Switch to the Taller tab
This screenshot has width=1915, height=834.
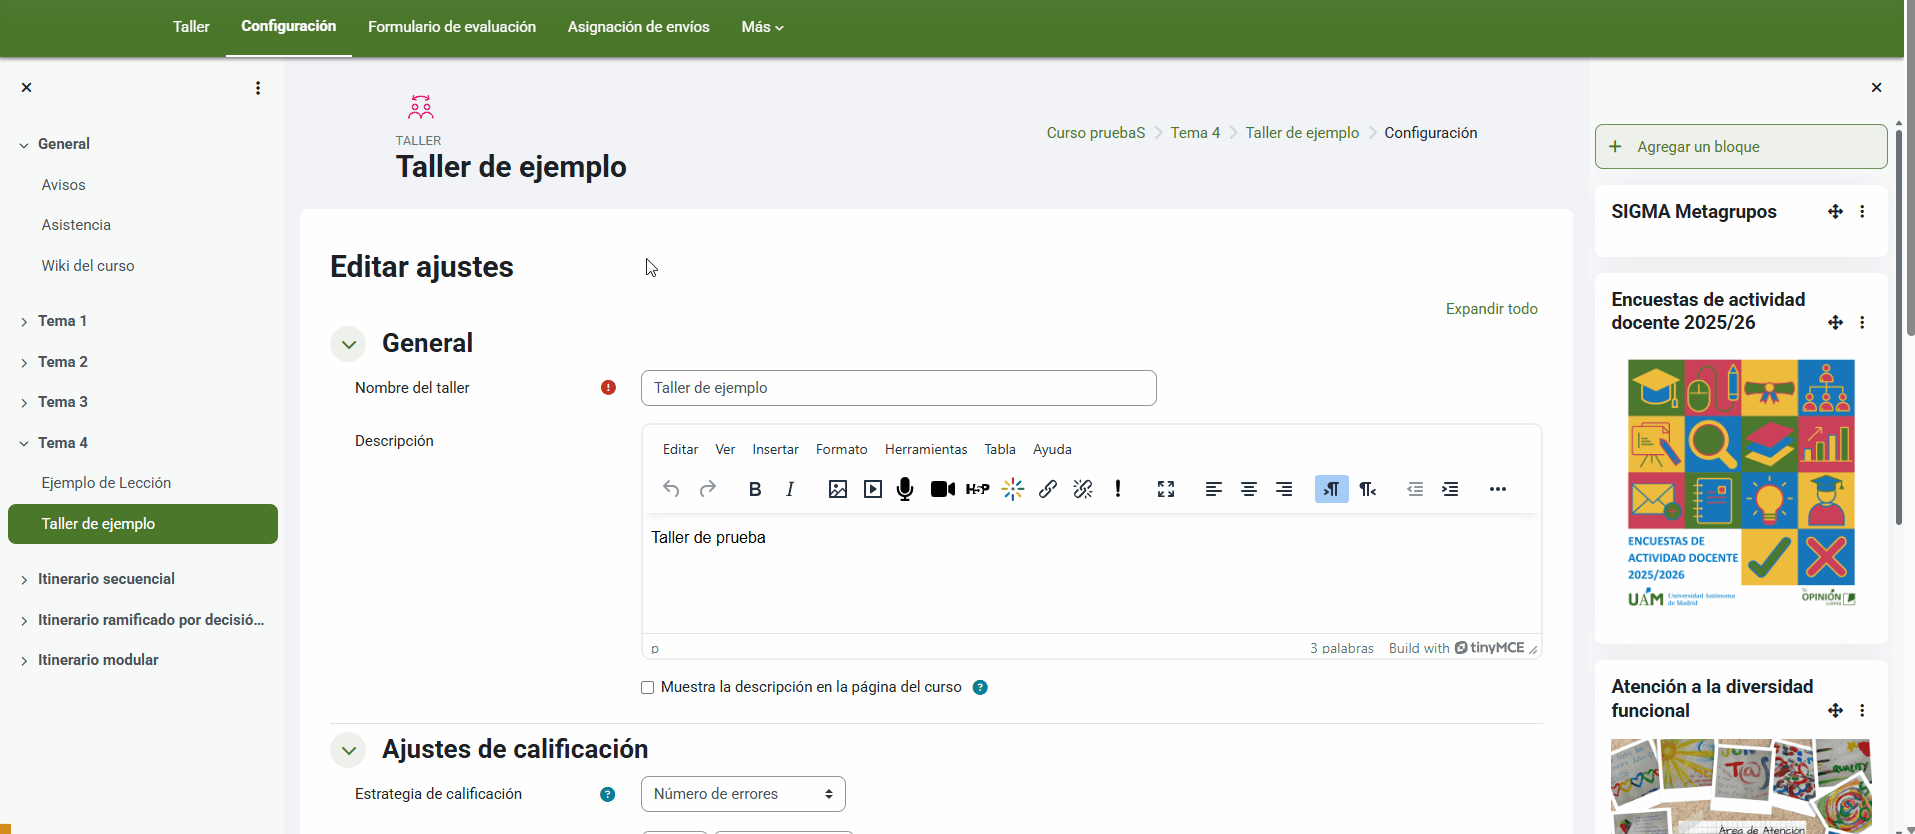click(x=191, y=27)
